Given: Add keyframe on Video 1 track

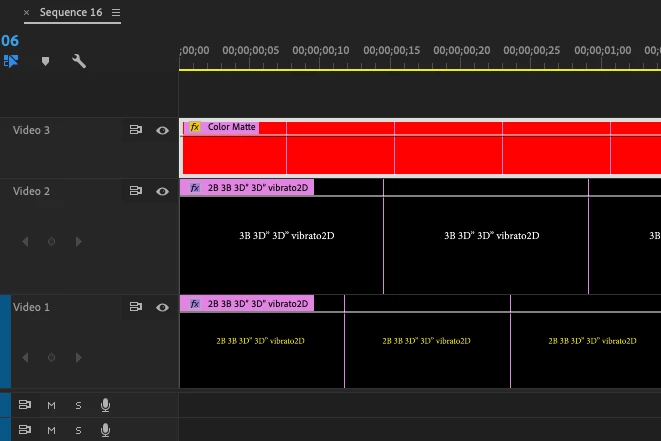Looking at the screenshot, I should [x=51, y=358].
